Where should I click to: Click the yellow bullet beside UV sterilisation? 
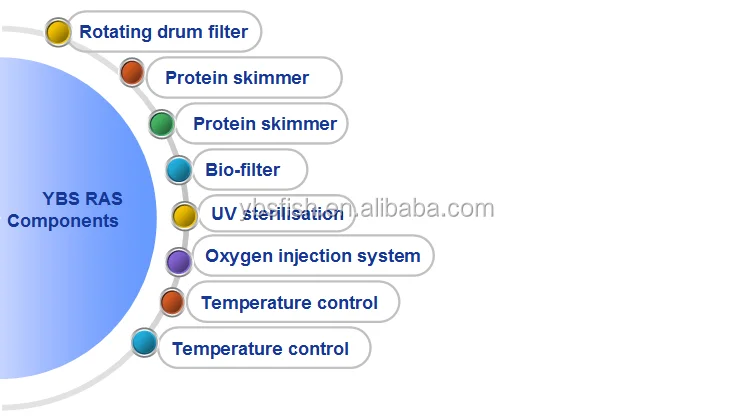(x=184, y=214)
